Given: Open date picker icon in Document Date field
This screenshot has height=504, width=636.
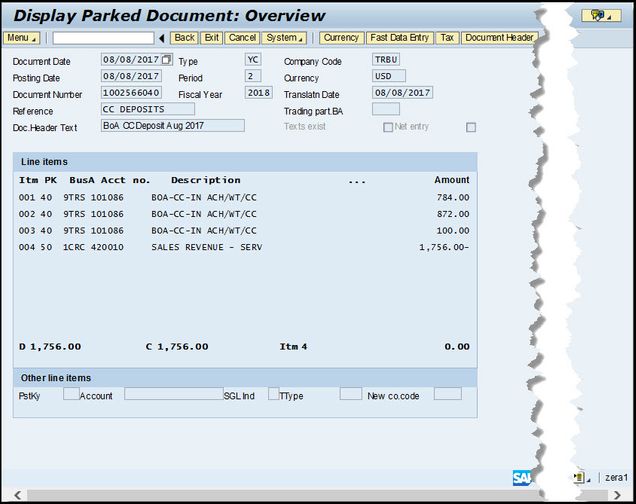Looking at the screenshot, I should (x=166, y=60).
